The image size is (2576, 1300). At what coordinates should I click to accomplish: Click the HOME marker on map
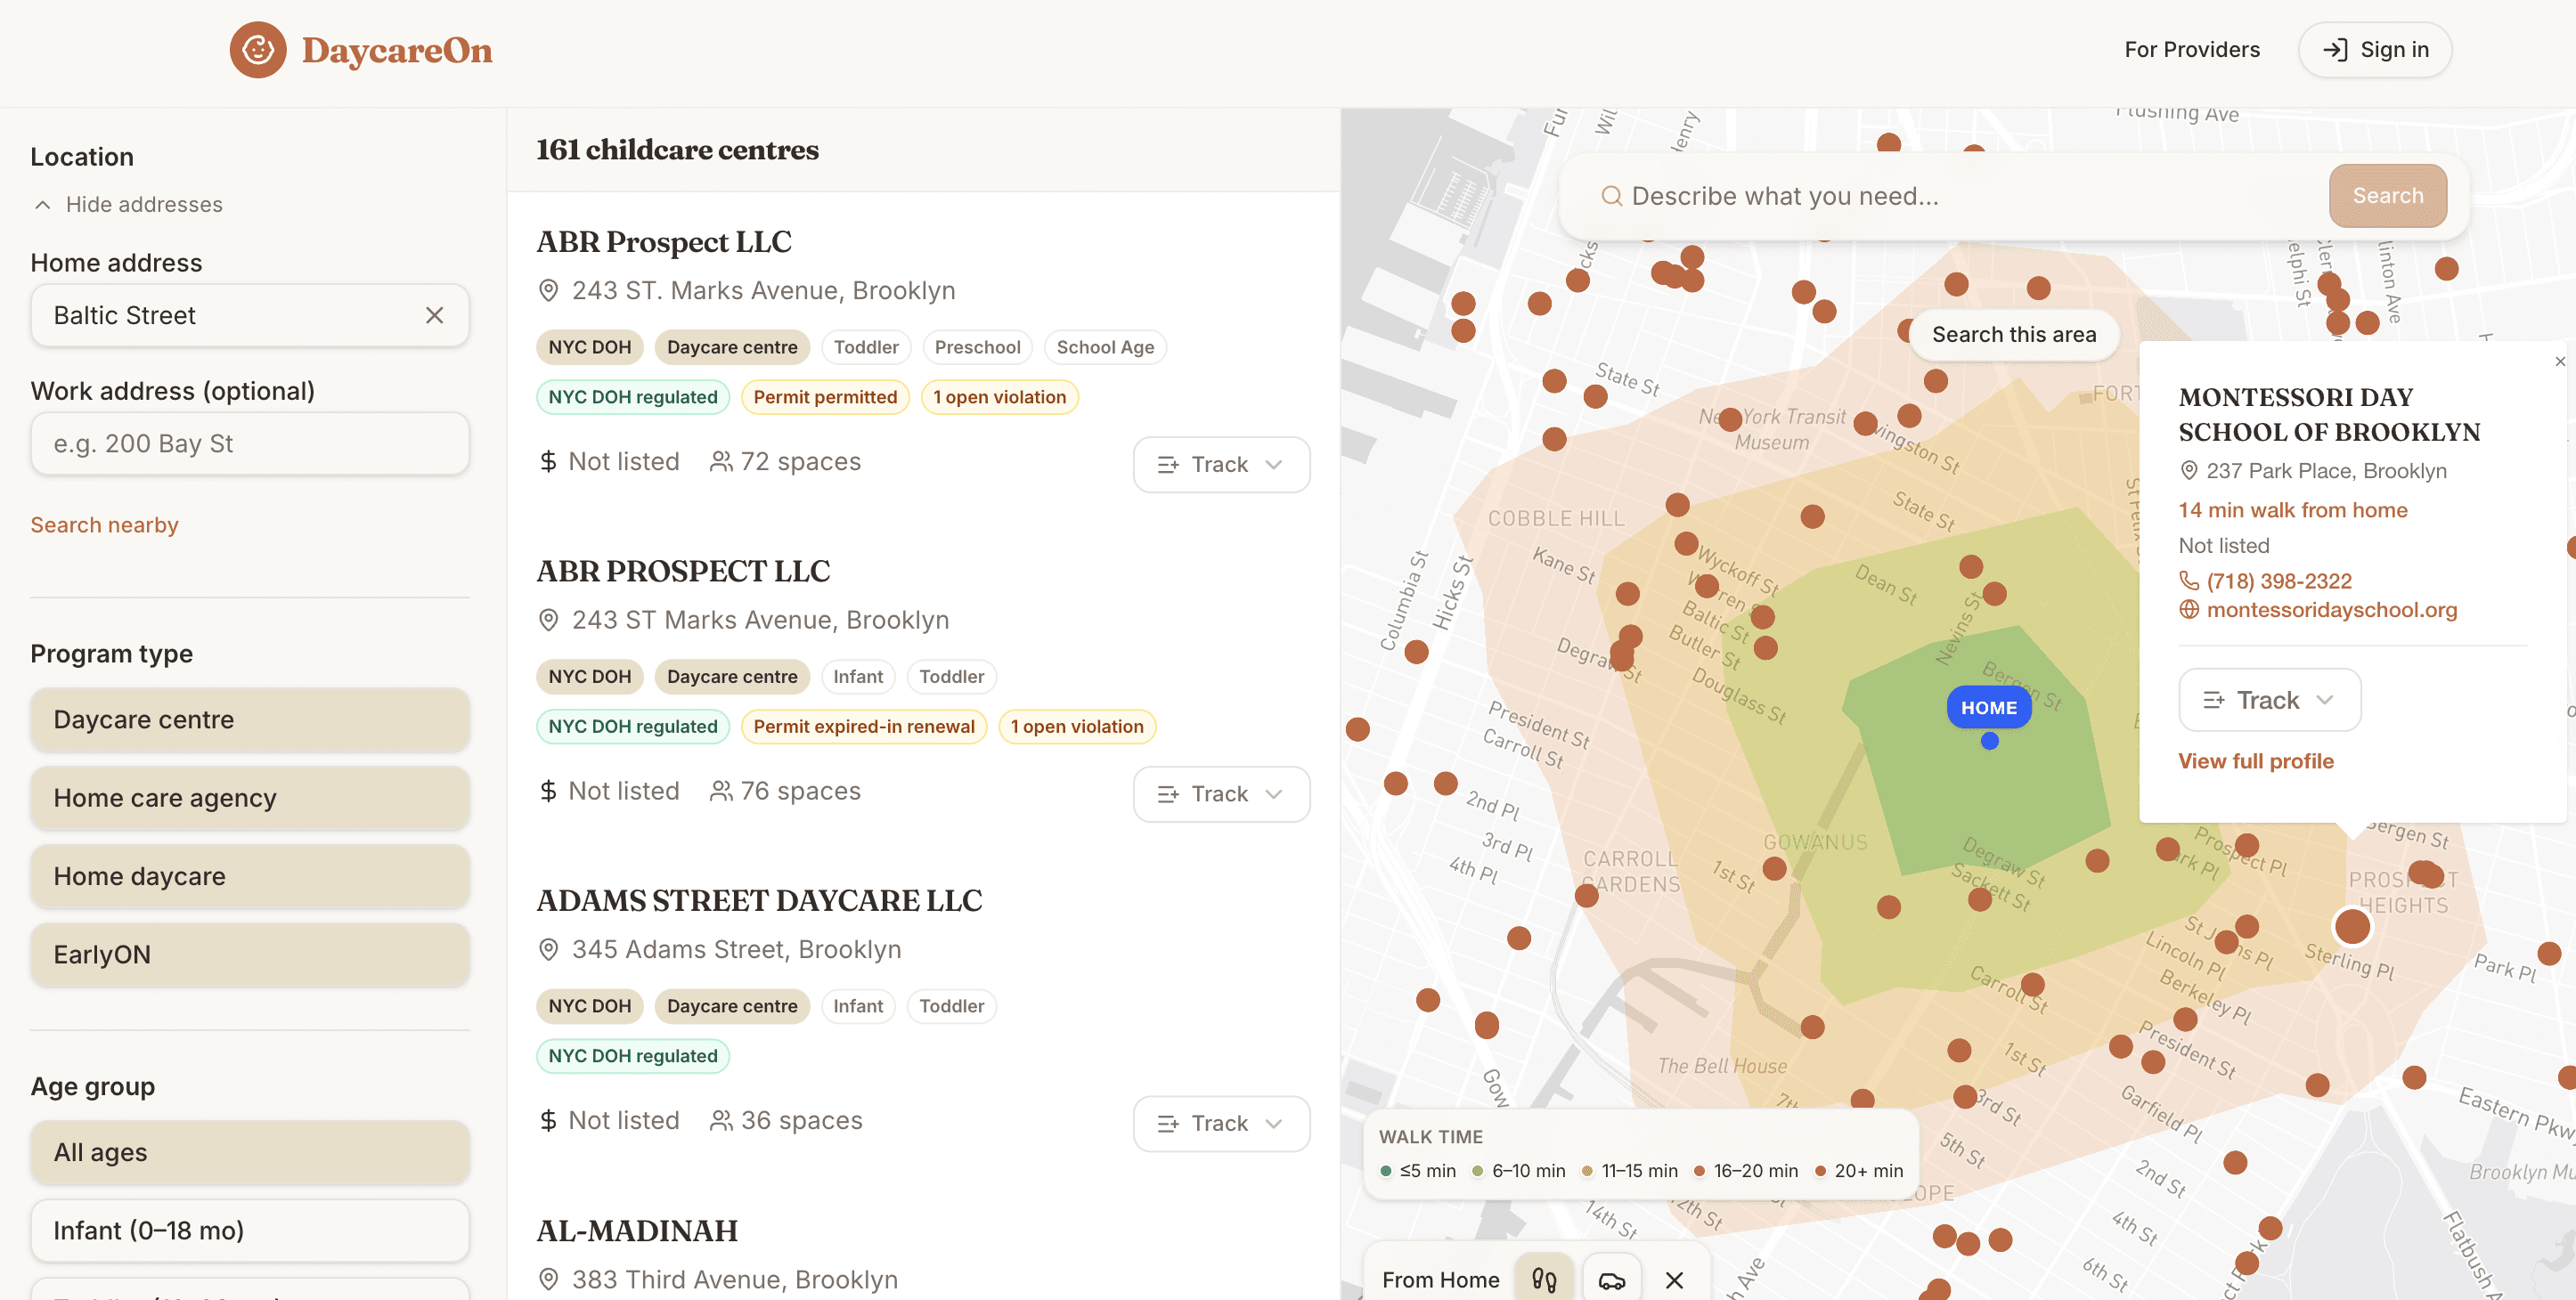click(1988, 707)
